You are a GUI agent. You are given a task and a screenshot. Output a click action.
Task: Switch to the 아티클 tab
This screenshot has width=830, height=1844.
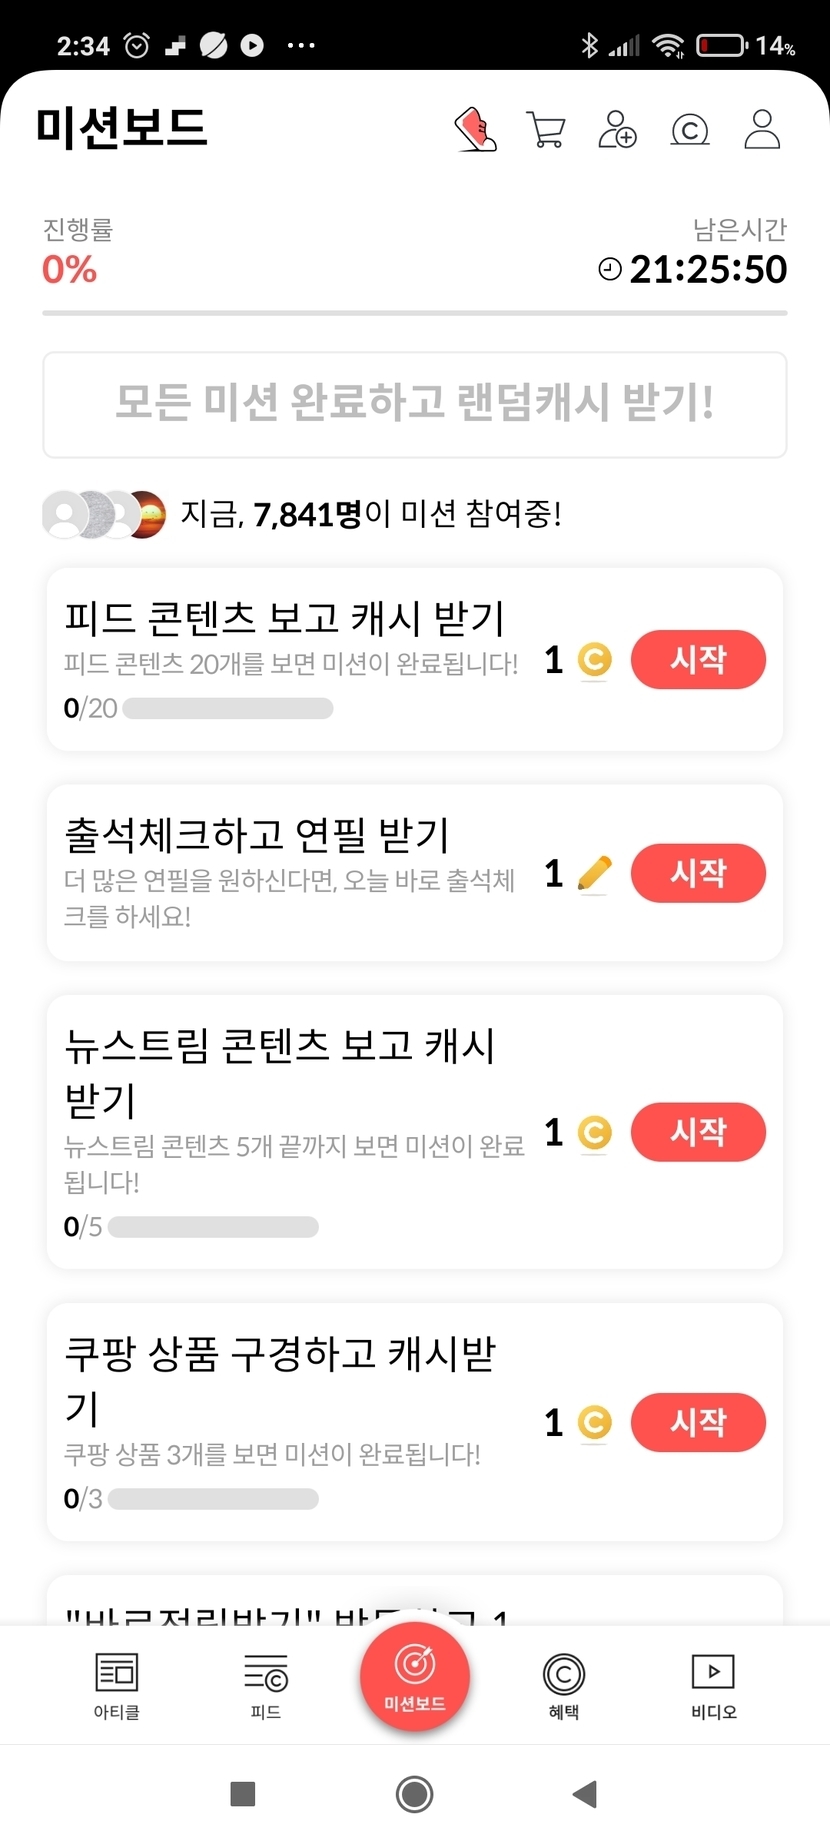(117, 1685)
